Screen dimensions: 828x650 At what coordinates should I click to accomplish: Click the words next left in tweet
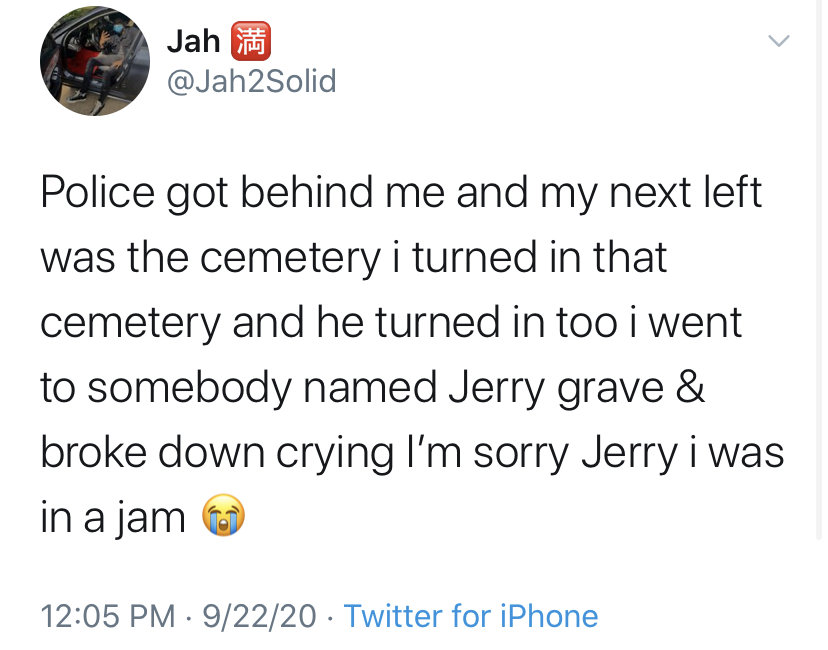pos(685,192)
